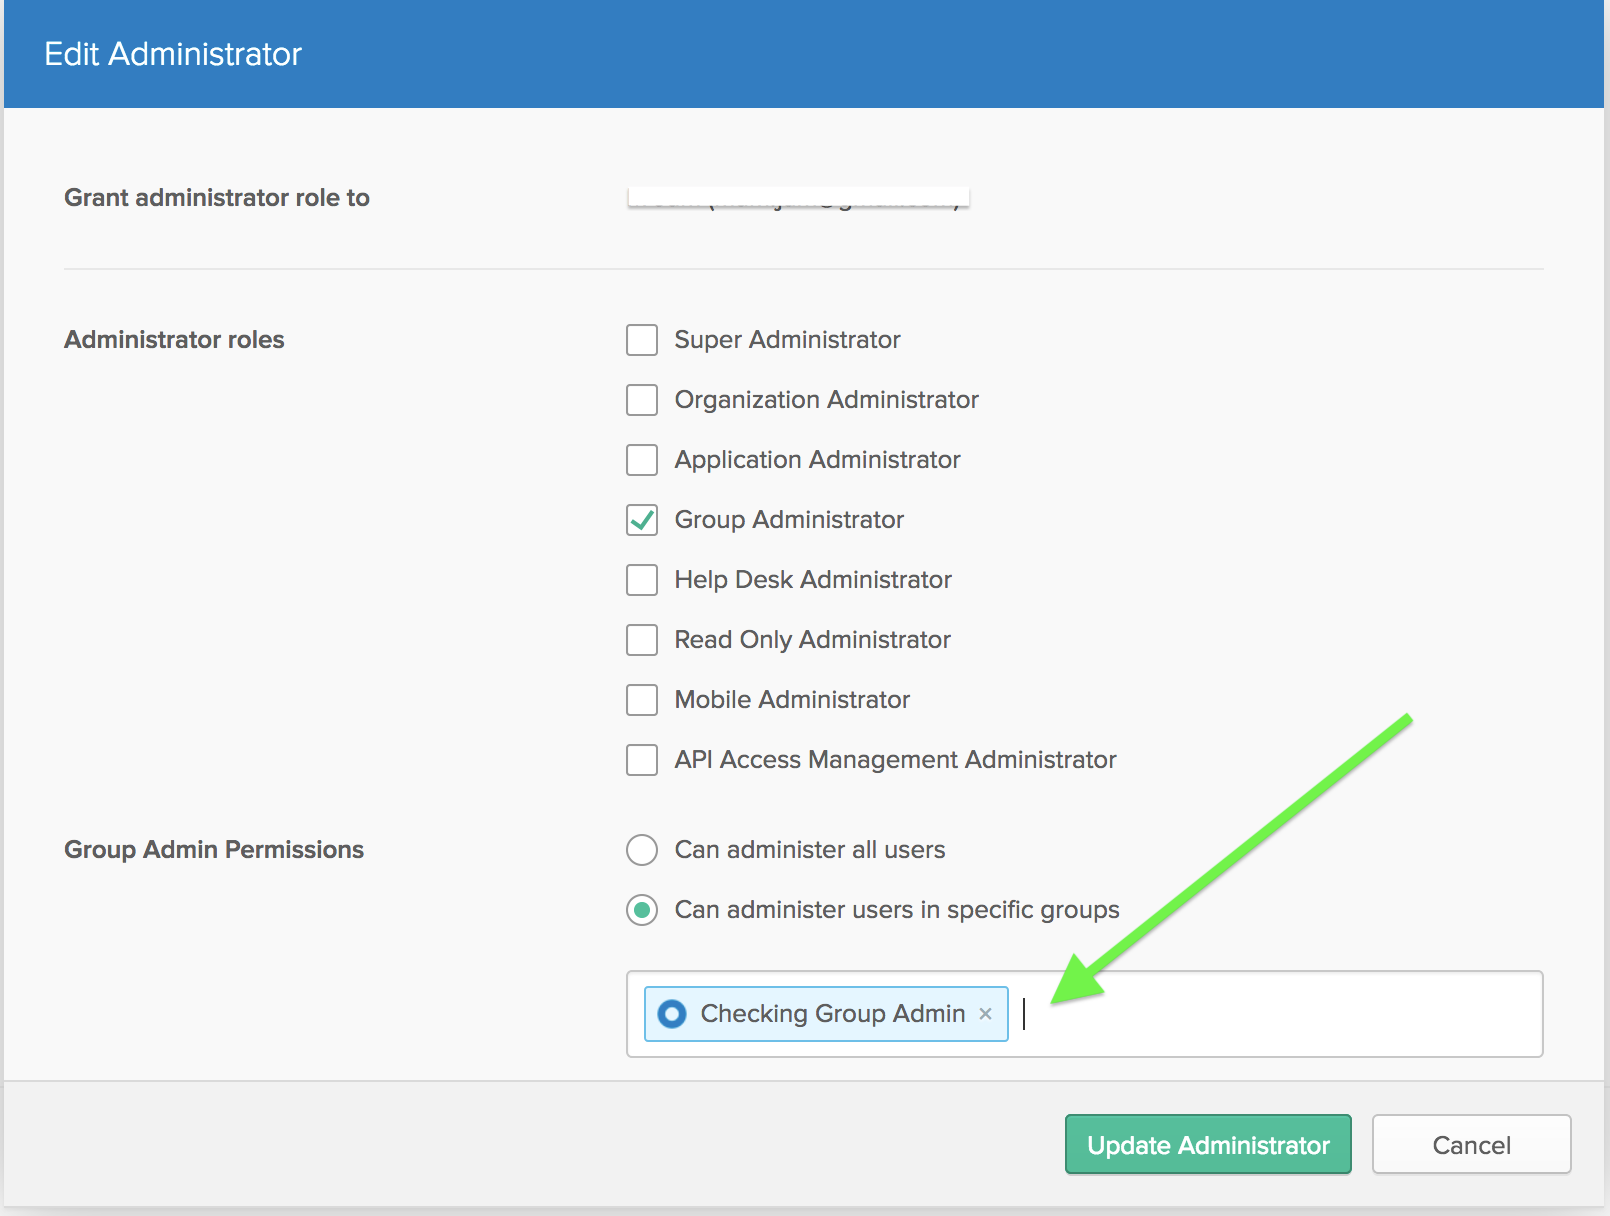The image size is (1610, 1216).
Task: Focus the specific groups input field
Action: [x=1280, y=1014]
